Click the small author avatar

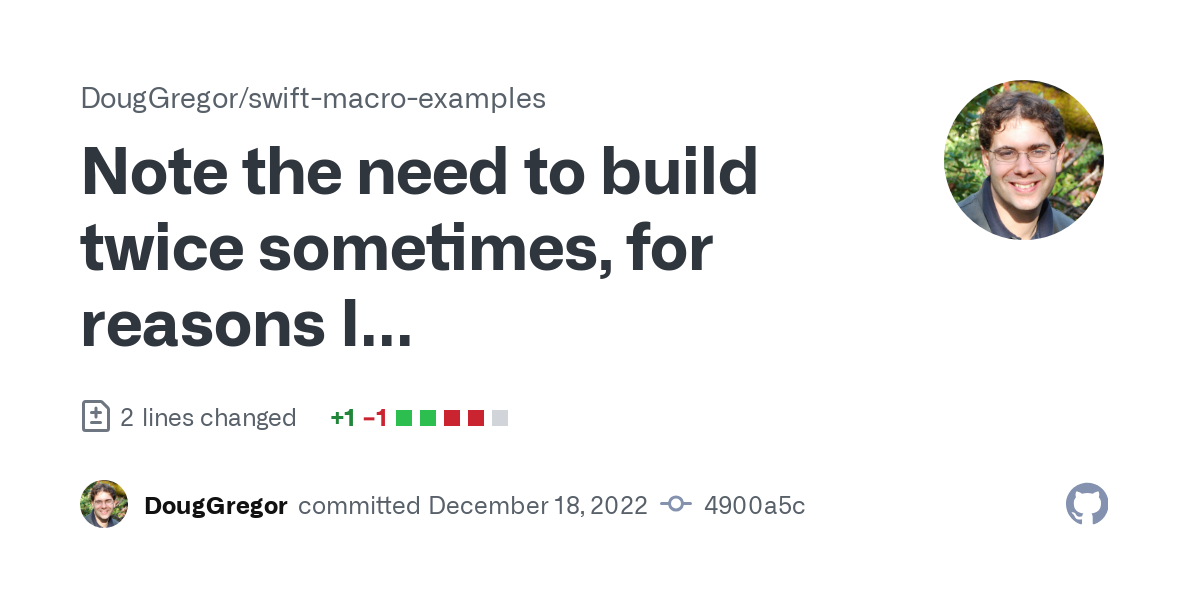pyautogui.click(x=104, y=504)
